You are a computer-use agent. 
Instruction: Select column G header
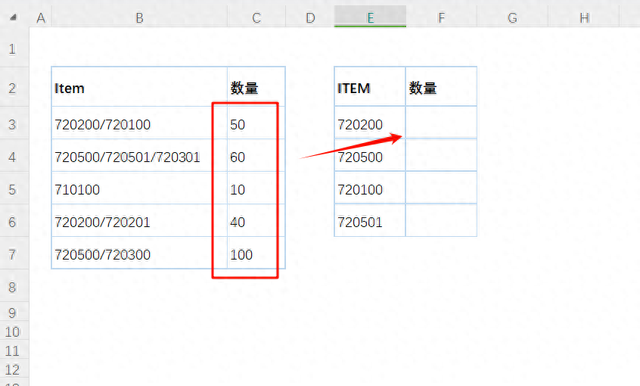pyautogui.click(x=512, y=18)
